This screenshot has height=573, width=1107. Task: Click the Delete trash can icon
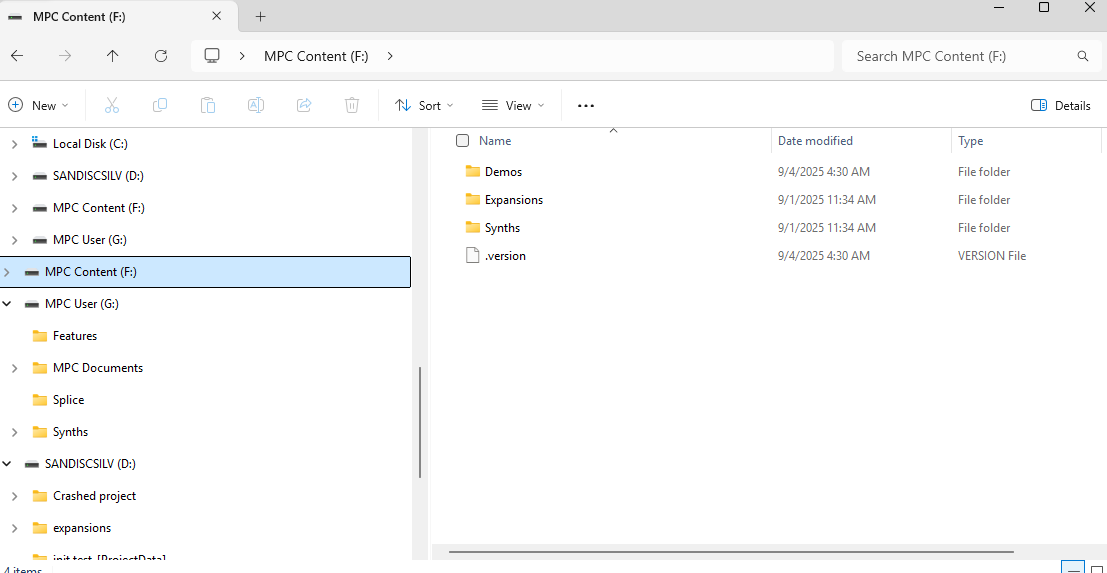[x=352, y=106]
